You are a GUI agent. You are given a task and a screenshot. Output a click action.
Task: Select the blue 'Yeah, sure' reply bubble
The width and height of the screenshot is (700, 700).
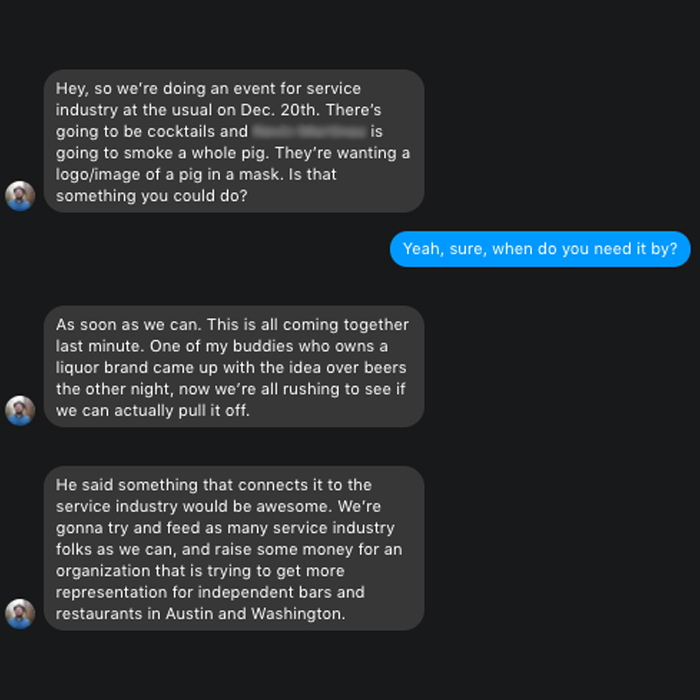click(540, 249)
